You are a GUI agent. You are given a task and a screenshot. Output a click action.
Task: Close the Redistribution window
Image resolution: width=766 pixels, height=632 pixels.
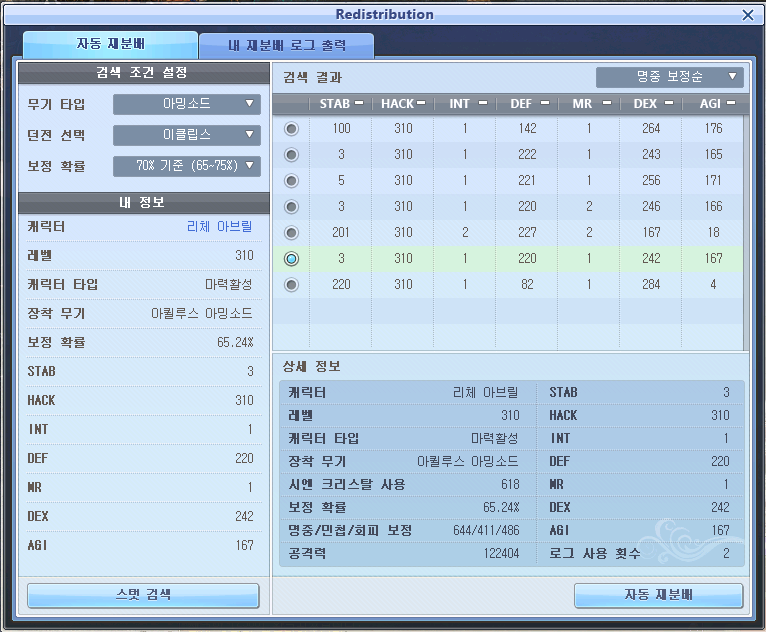pos(747,15)
